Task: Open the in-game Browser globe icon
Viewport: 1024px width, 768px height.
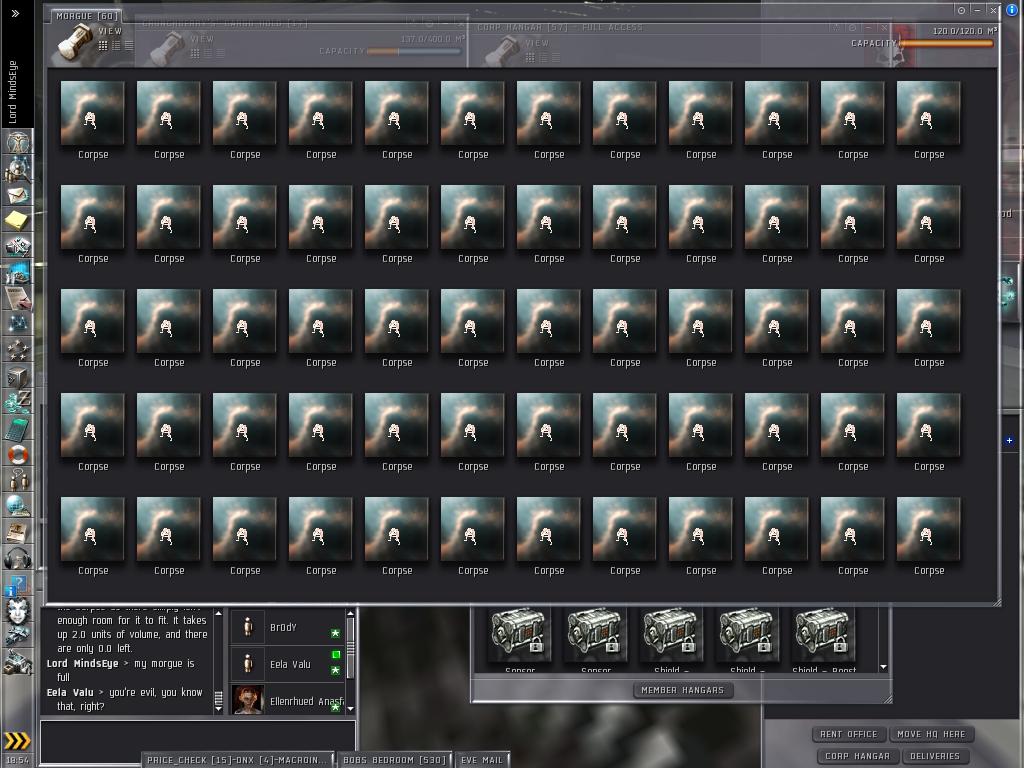Action: click(x=18, y=505)
